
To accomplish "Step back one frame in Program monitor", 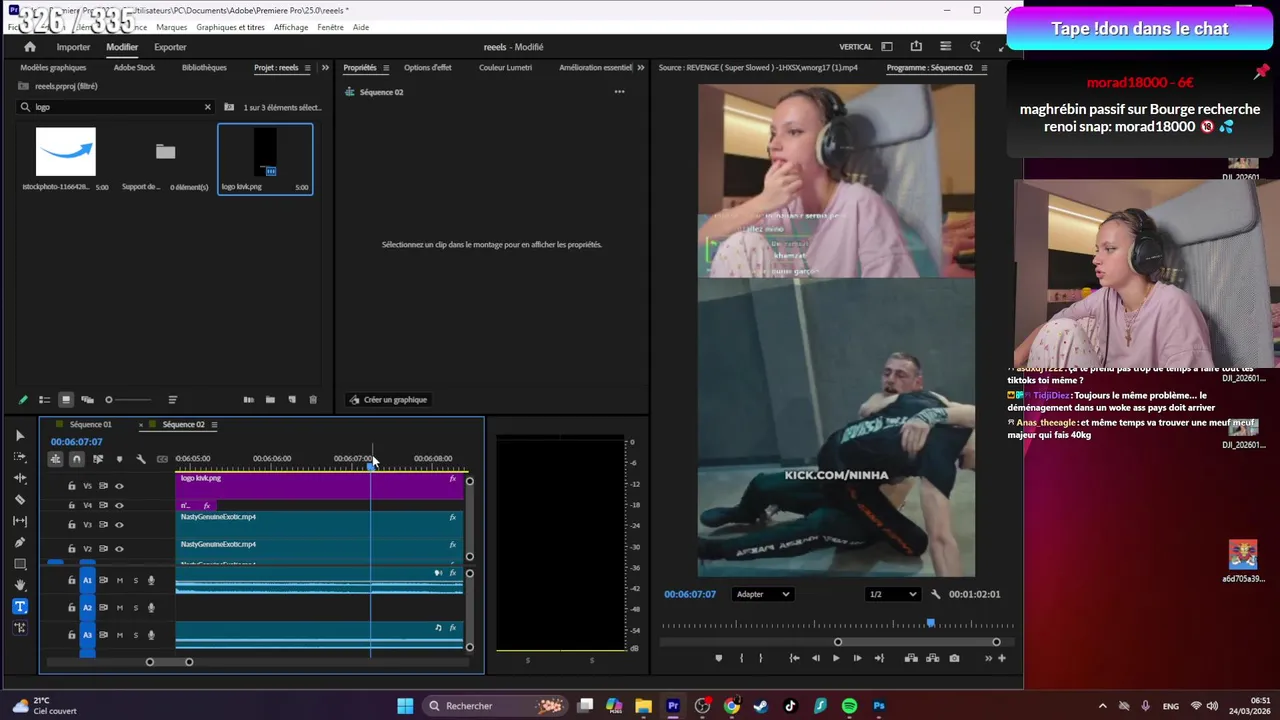I will [x=815, y=658].
